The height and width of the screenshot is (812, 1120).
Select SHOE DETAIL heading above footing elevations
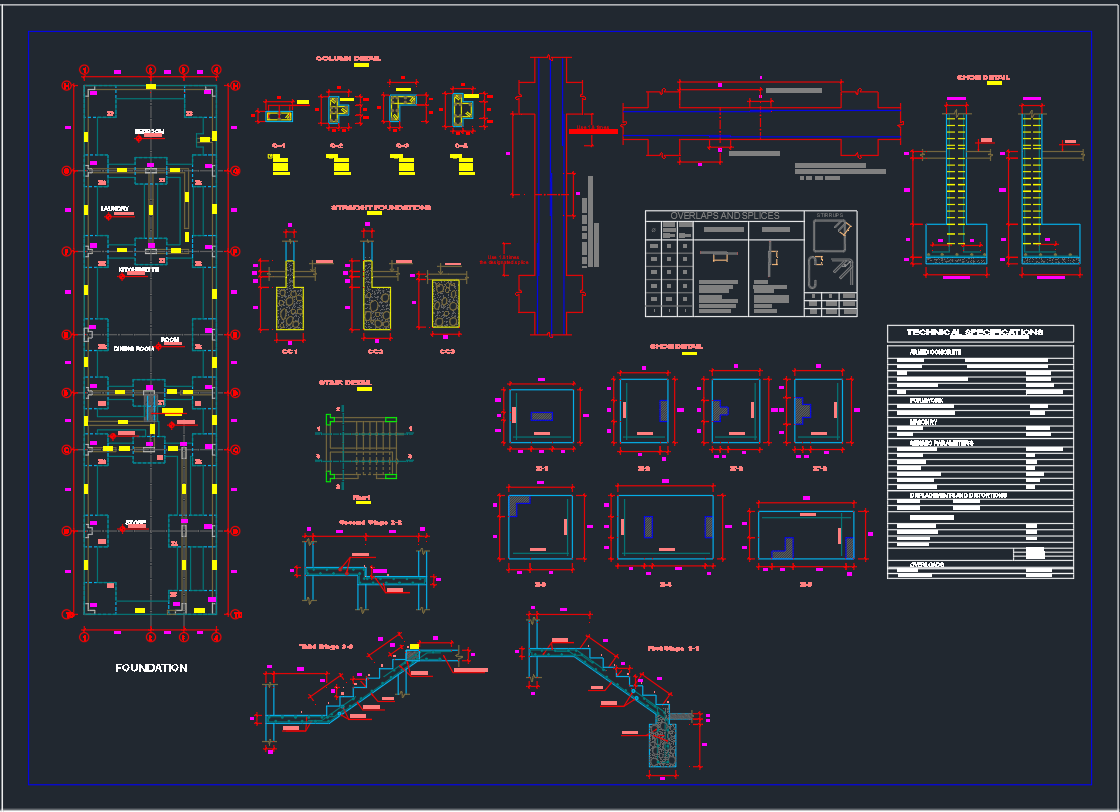pos(984,77)
